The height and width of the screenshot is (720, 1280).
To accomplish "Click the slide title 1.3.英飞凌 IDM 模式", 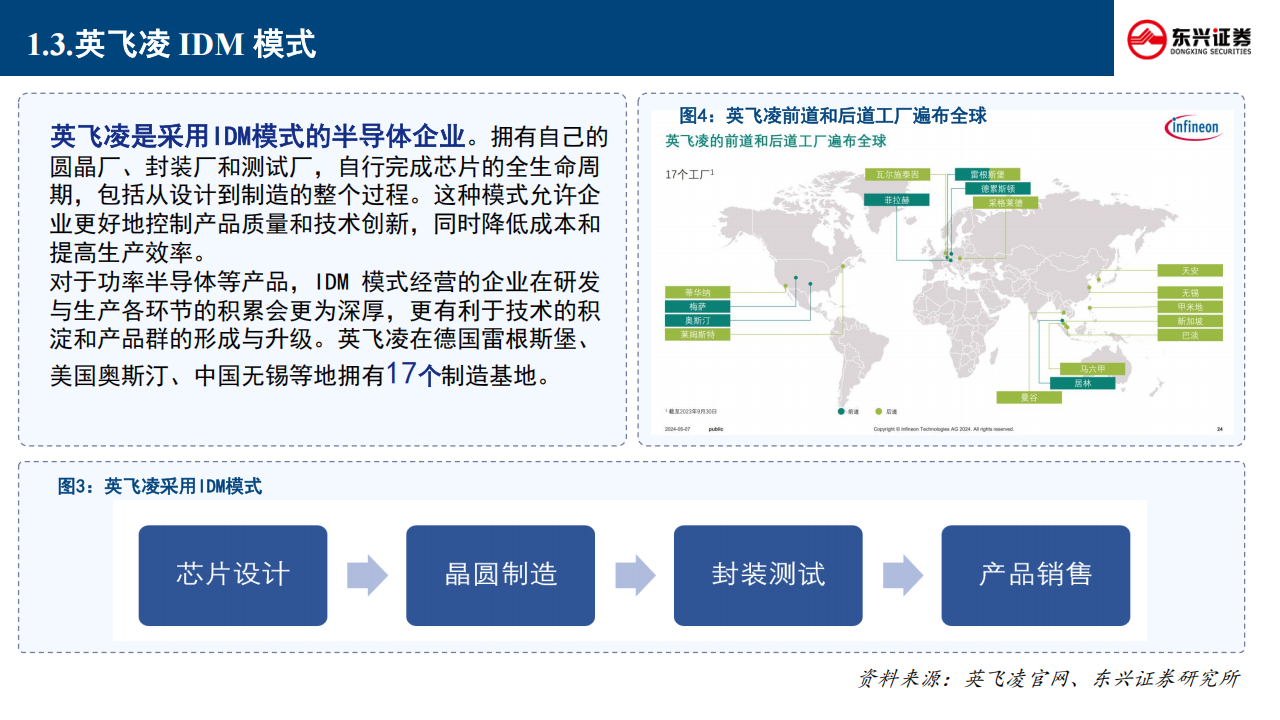I will [x=171, y=43].
